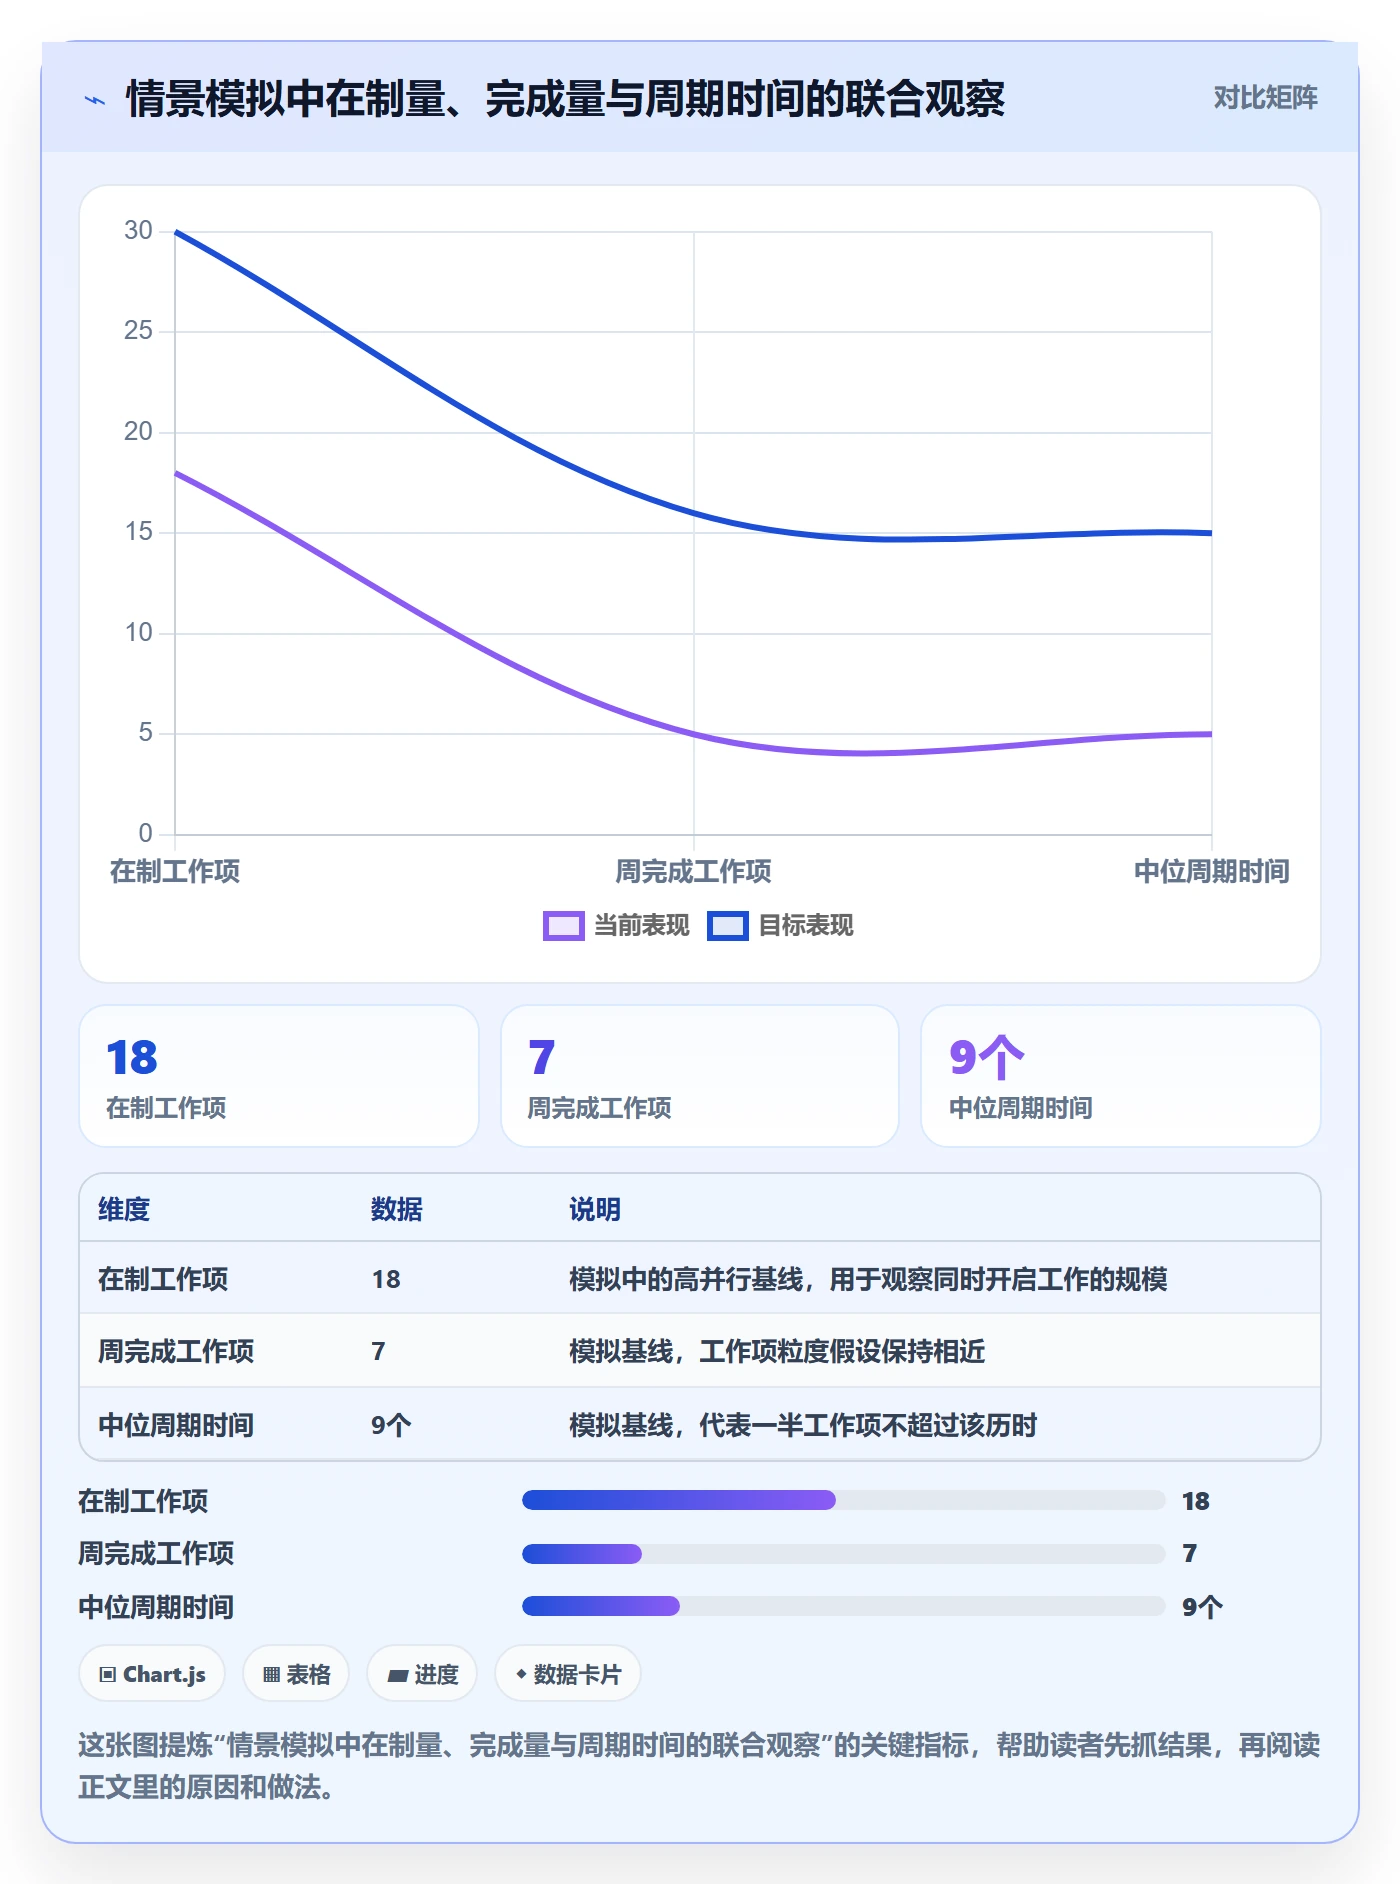Open the 中位周期时间 data card showing 9个
The width and height of the screenshot is (1400, 1884).
coord(1121,1076)
